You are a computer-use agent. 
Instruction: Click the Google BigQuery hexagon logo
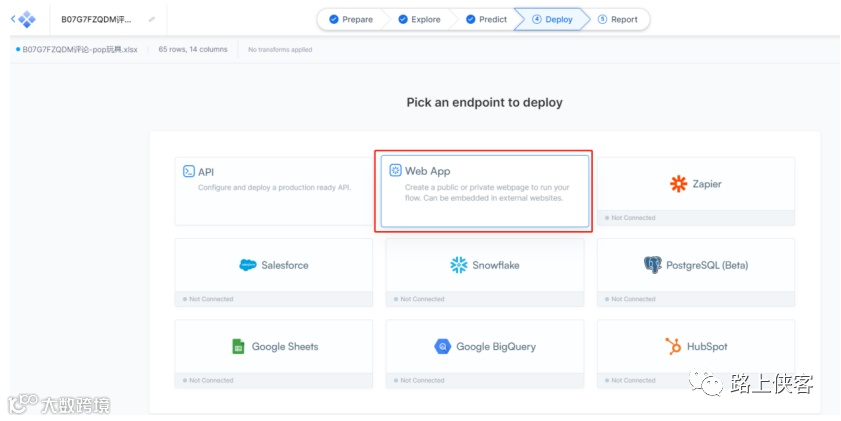coord(442,346)
